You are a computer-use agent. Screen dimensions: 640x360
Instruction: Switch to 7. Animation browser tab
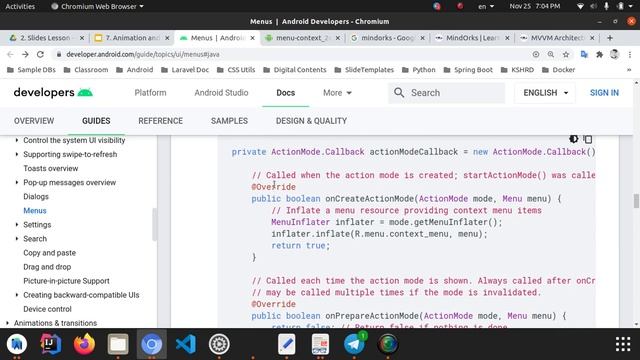click(x=131, y=38)
